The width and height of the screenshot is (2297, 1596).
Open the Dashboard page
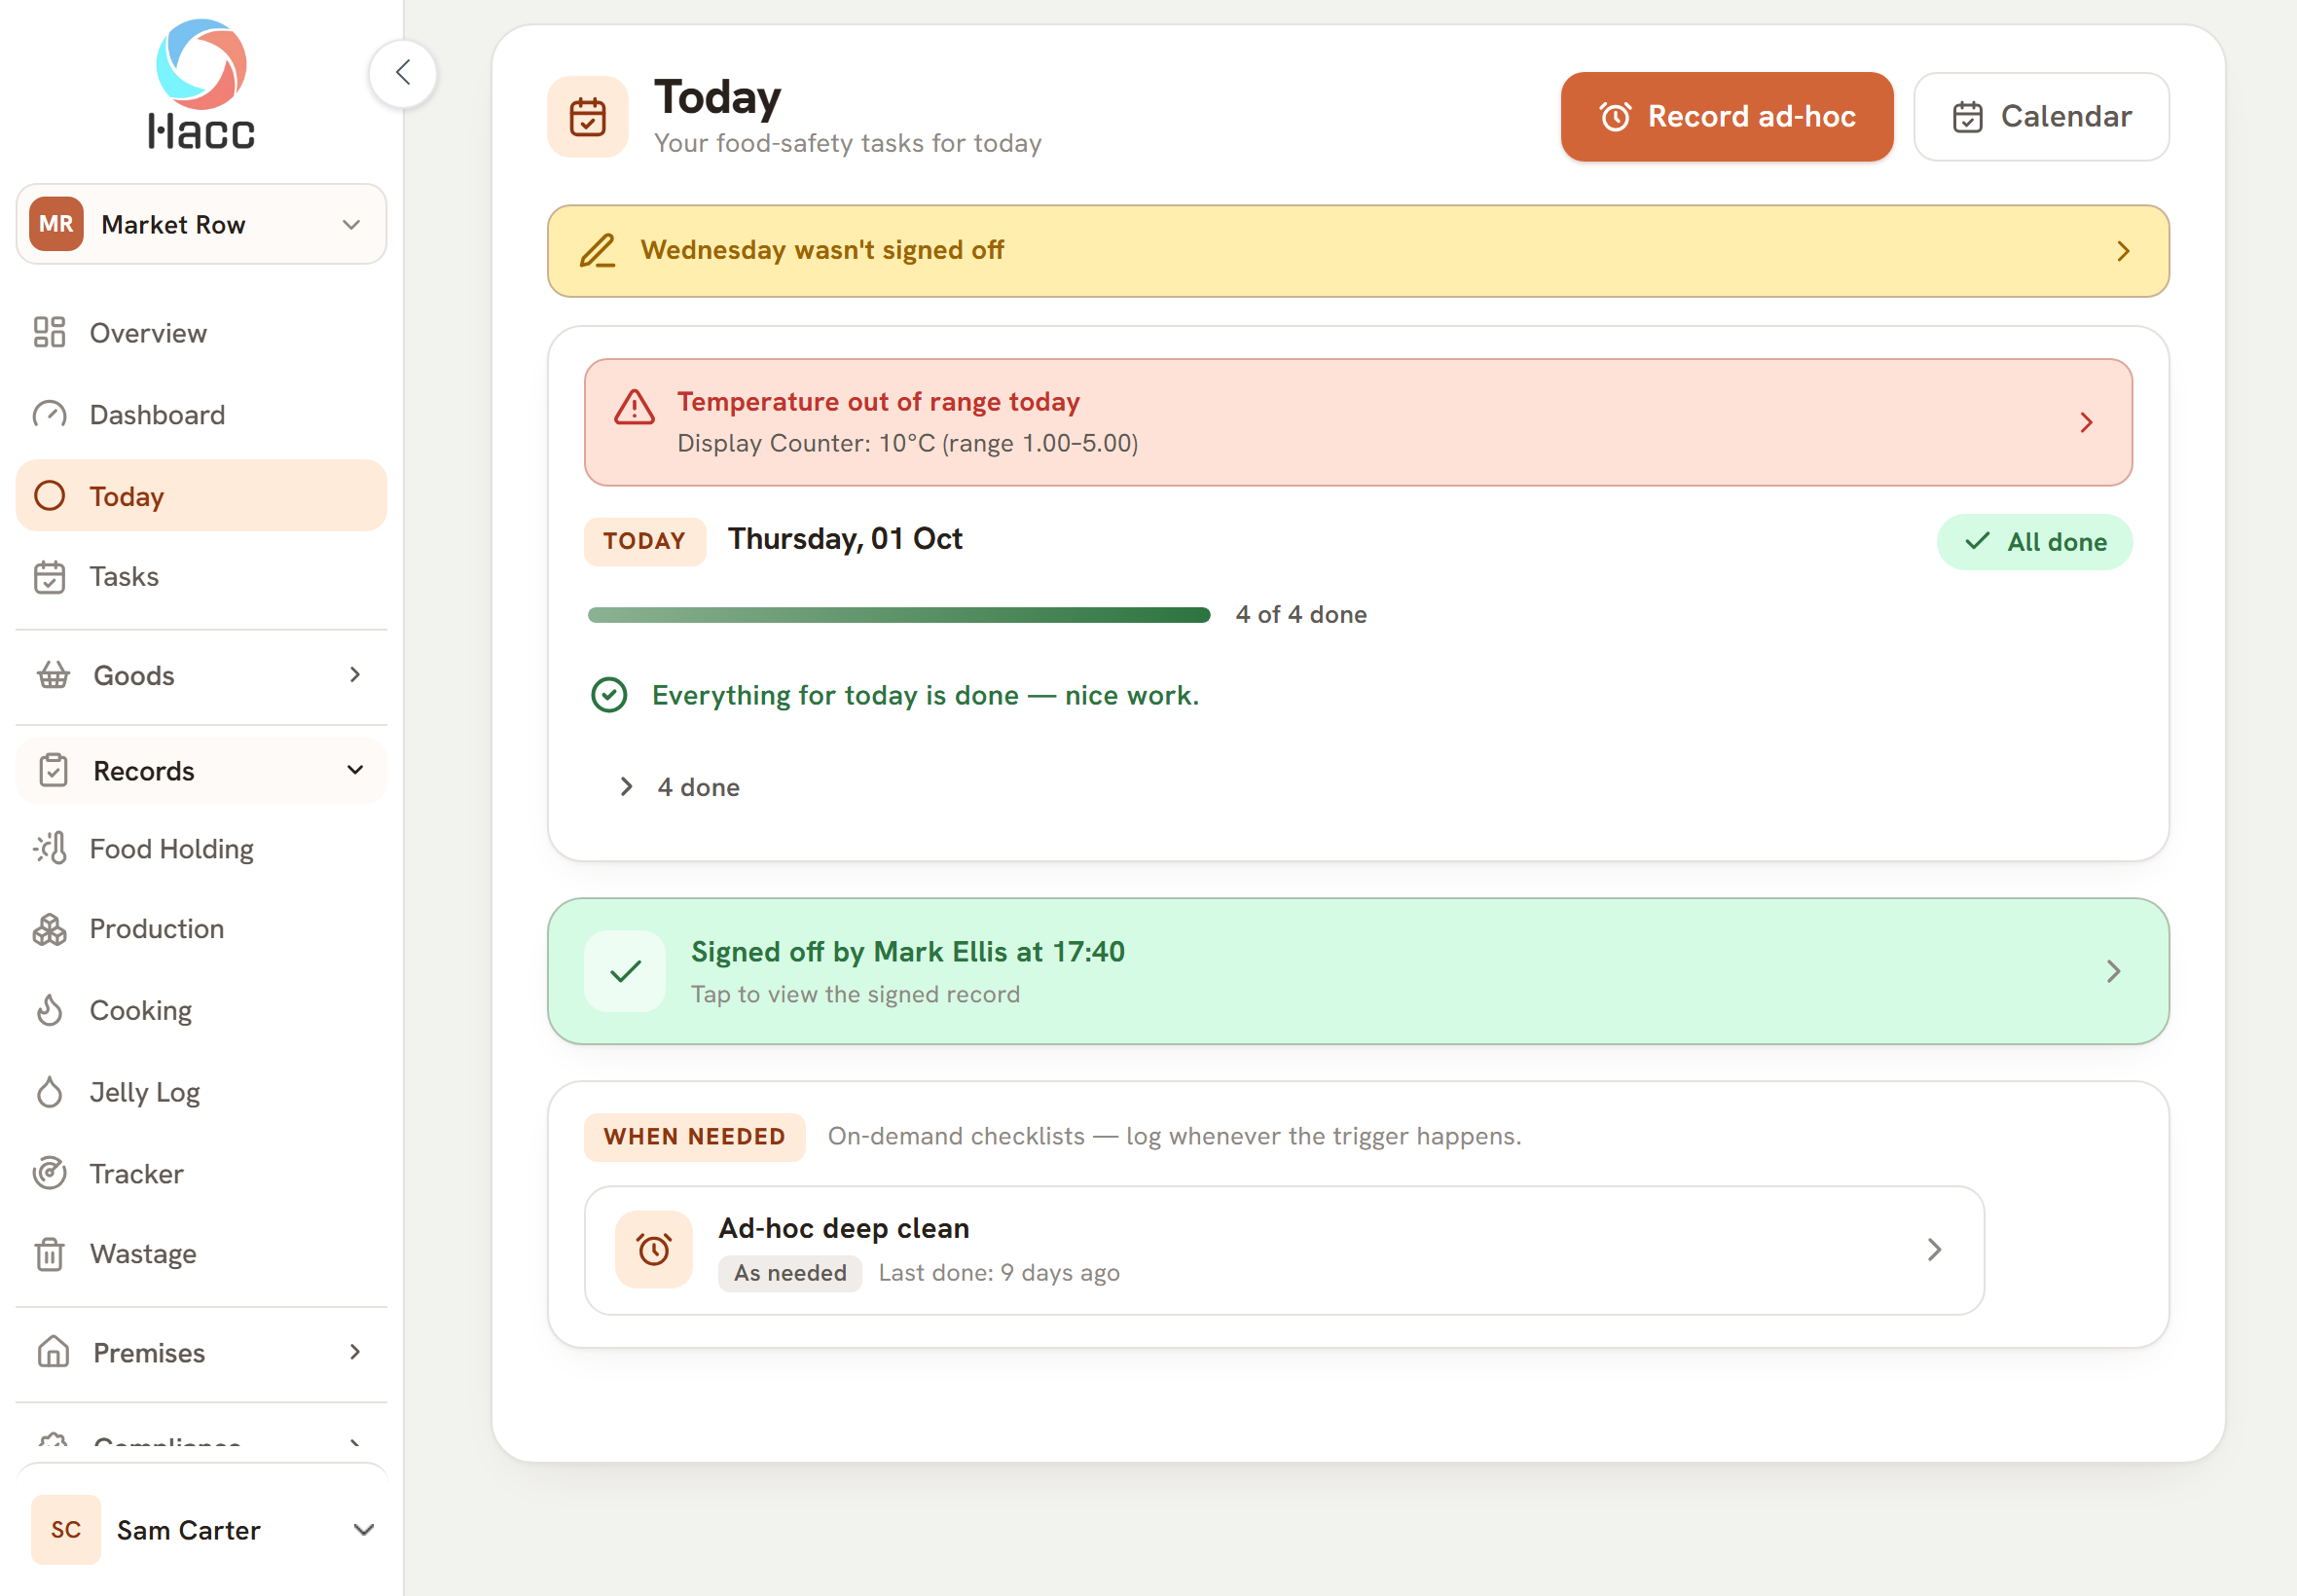[x=201, y=414]
